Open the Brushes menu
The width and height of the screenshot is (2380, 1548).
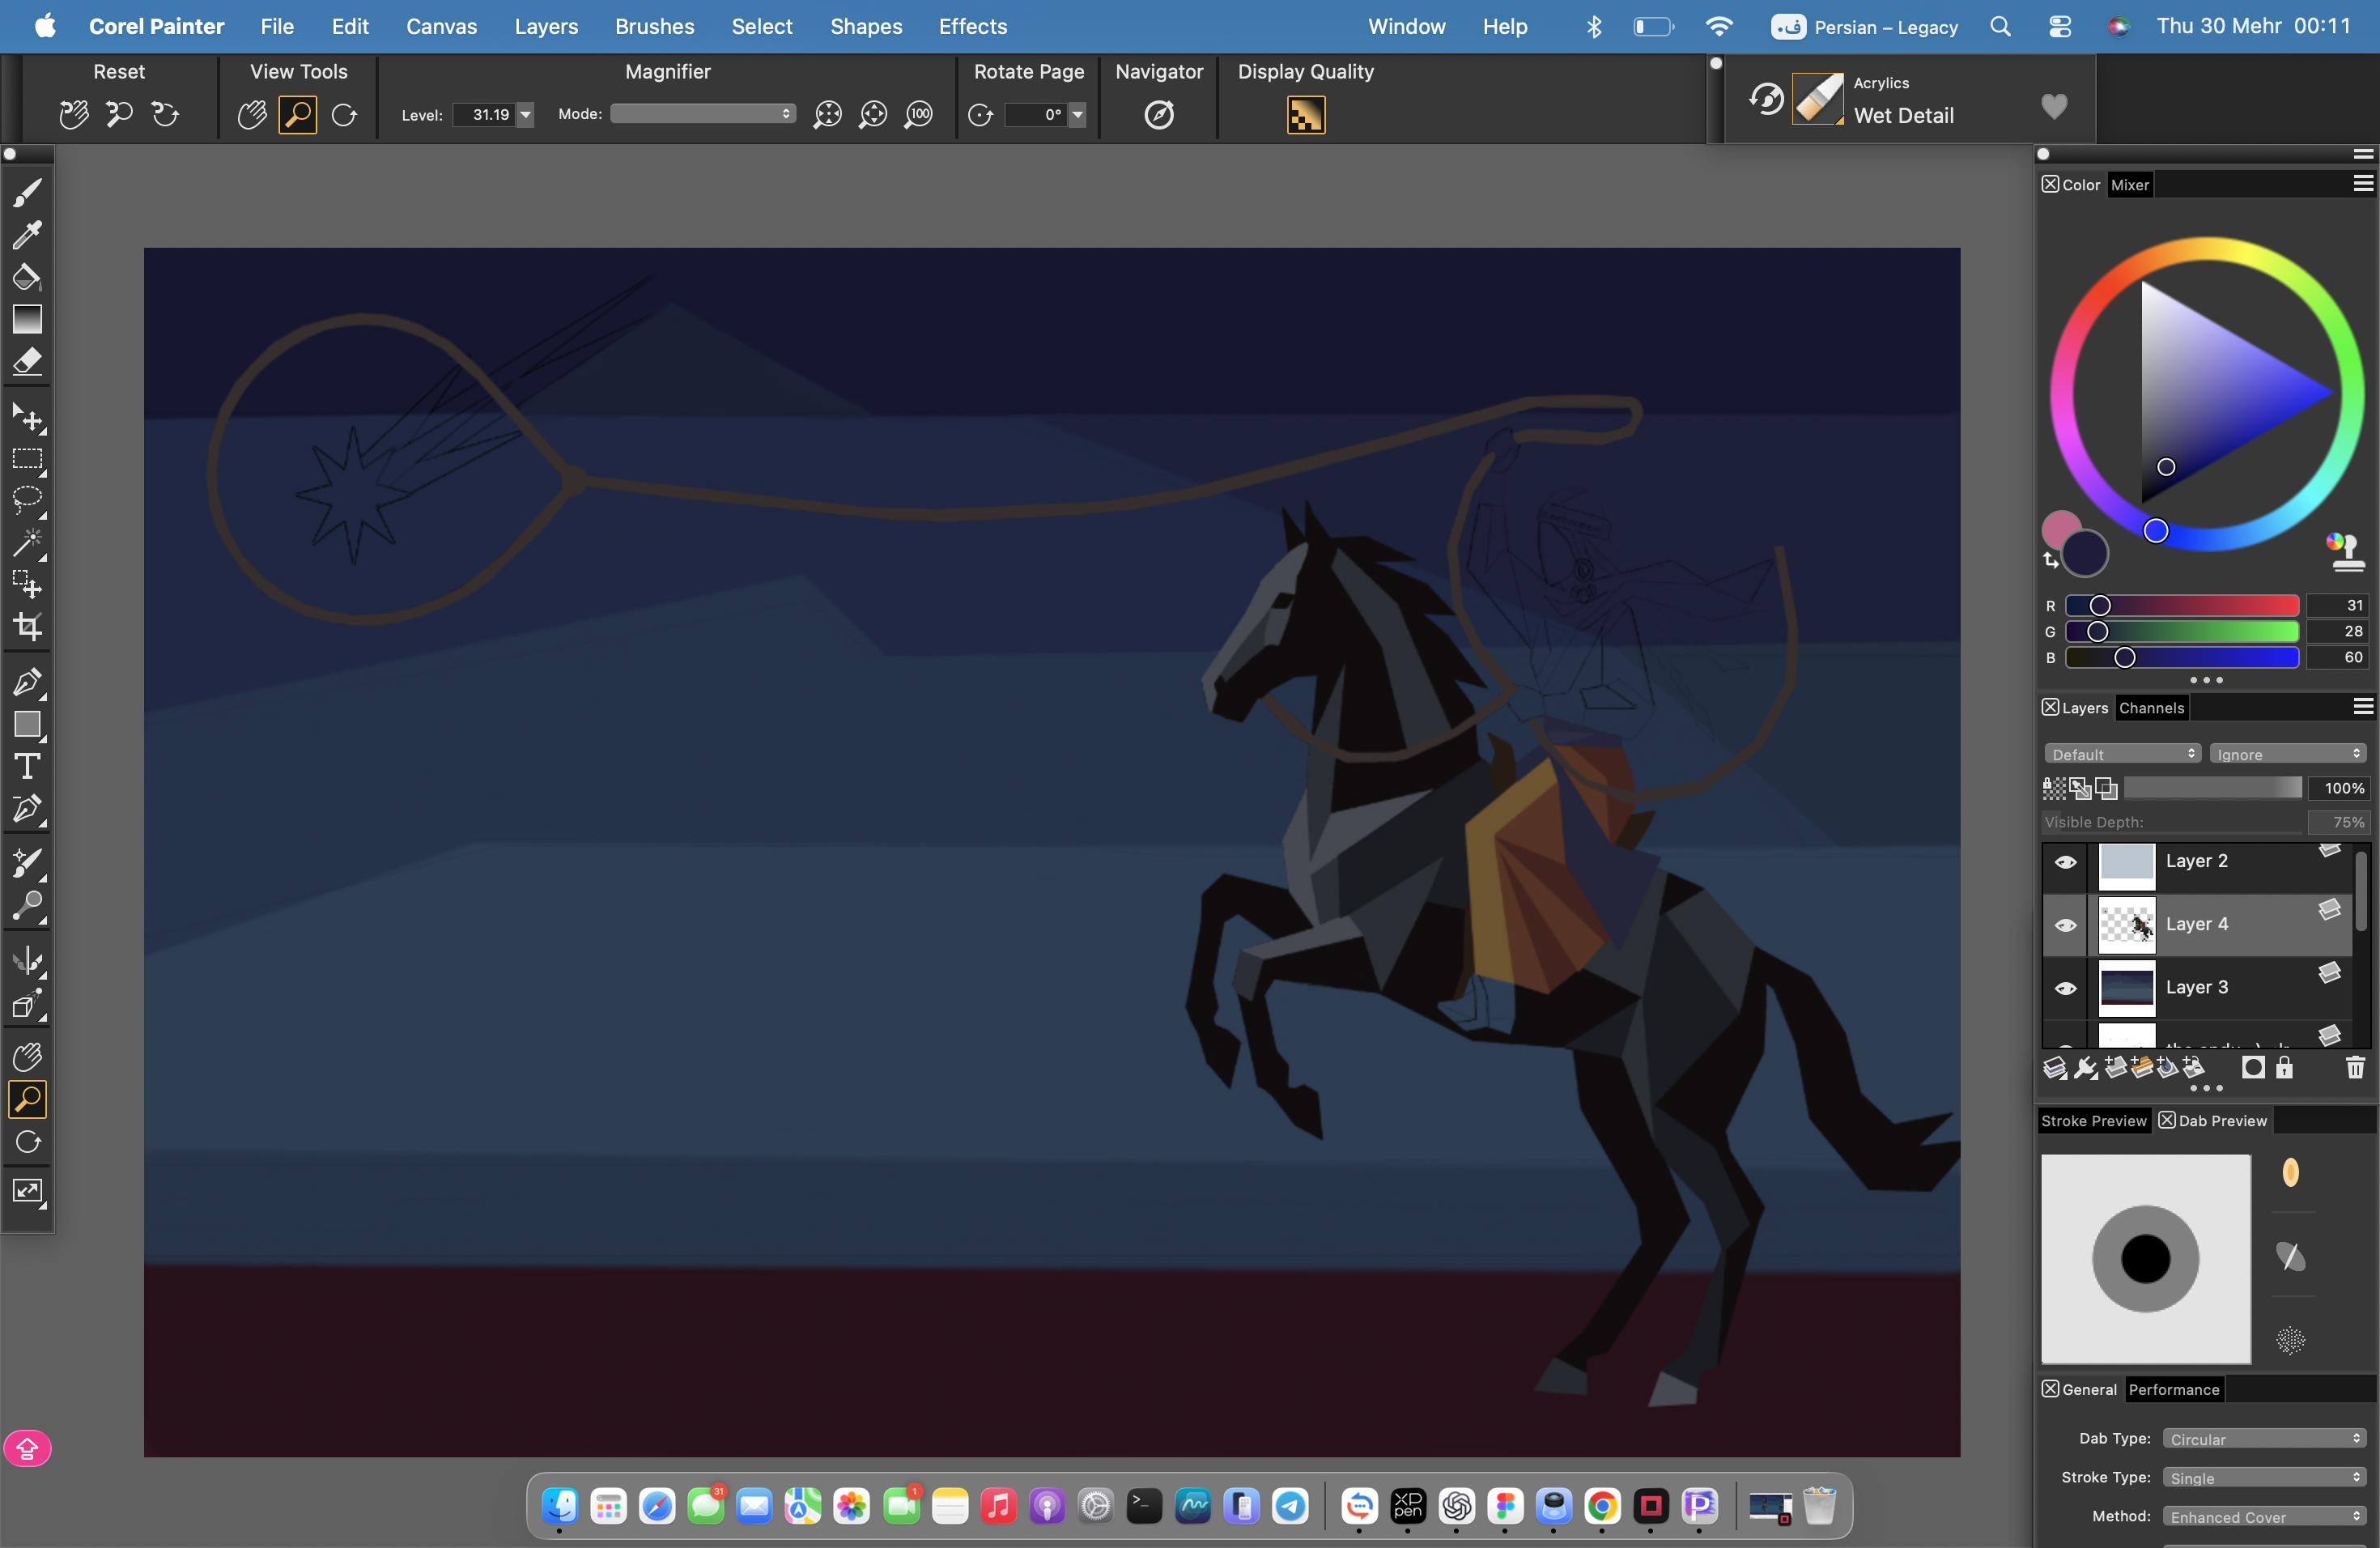click(654, 26)
